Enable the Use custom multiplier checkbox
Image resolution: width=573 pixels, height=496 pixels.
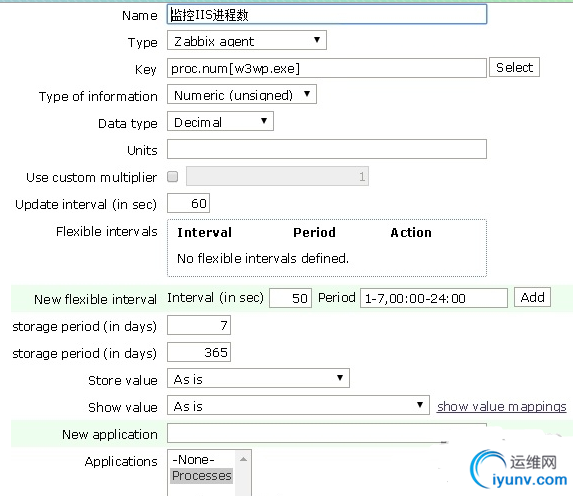tap(172, 177)
